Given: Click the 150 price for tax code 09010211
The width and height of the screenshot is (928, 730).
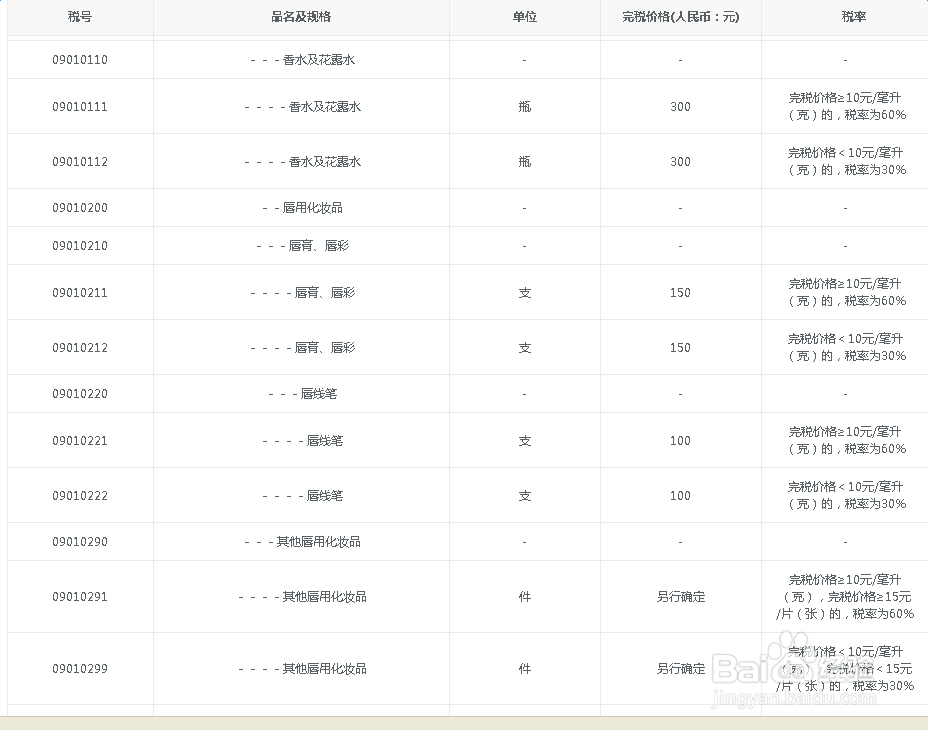Looking at the screenshot, I should tap(680, 292).
